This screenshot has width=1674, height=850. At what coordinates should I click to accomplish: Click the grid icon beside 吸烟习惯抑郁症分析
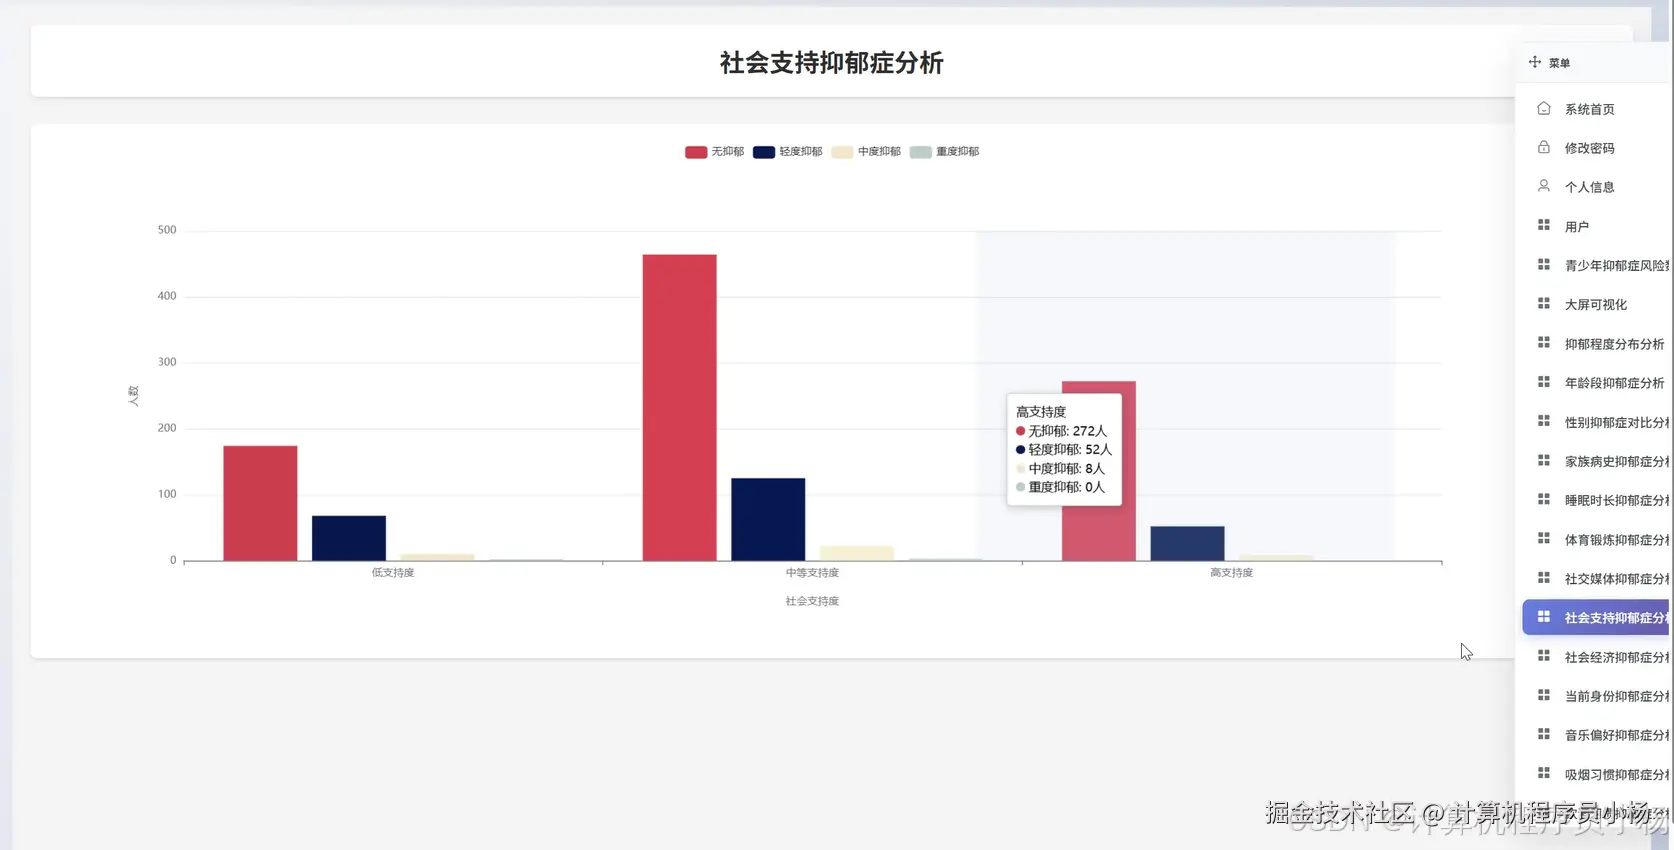[1544, 774]
